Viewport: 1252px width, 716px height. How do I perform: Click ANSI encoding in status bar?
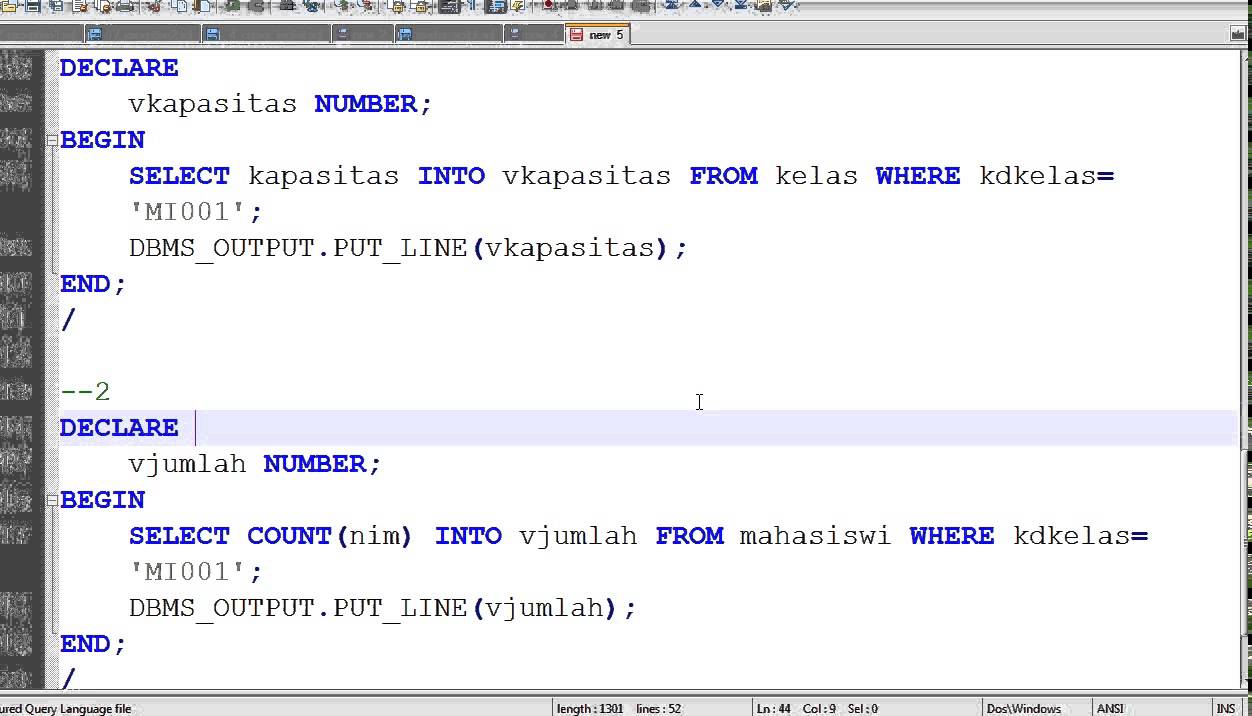tap(1110, 708)
